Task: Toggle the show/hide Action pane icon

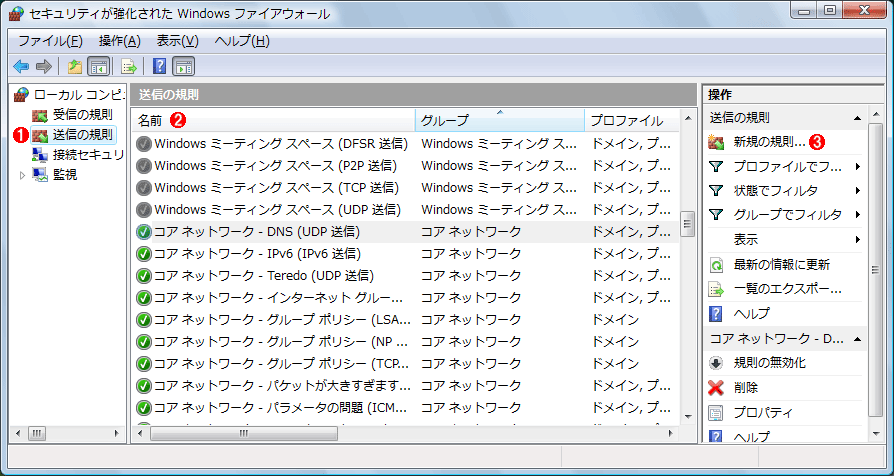Action: coord(184,67)
